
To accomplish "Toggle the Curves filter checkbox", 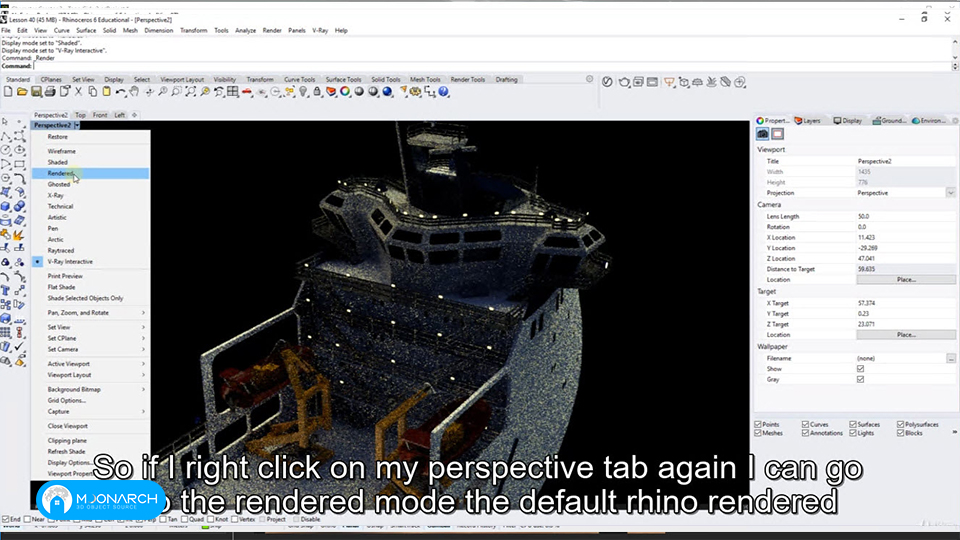I will pyautogui.click(x=805, y=424).
